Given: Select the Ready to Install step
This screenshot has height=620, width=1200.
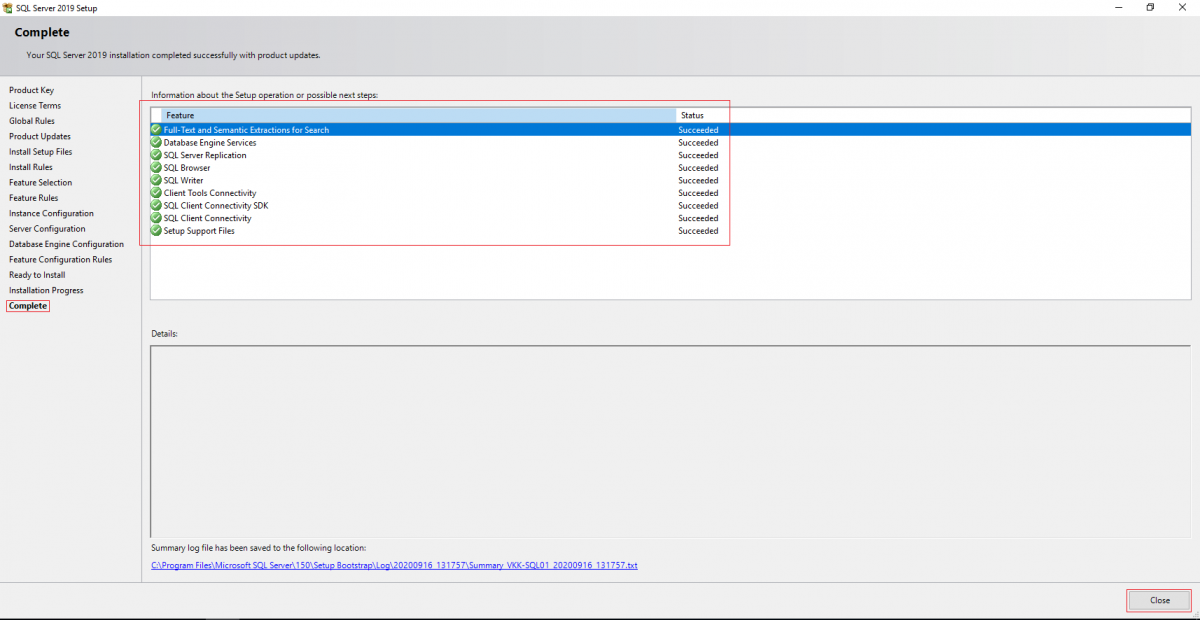Looking at the screenshot, I should (37, 275).
